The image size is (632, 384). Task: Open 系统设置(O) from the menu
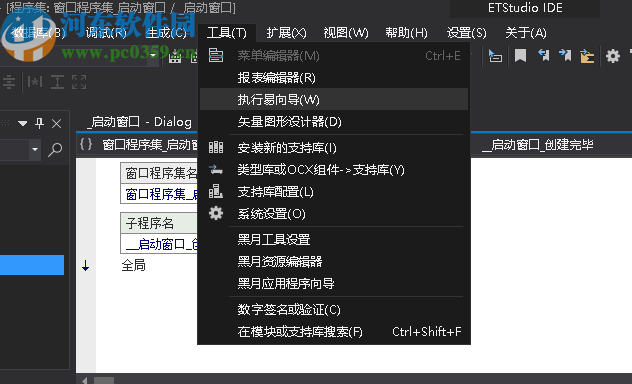coord(334,214)
